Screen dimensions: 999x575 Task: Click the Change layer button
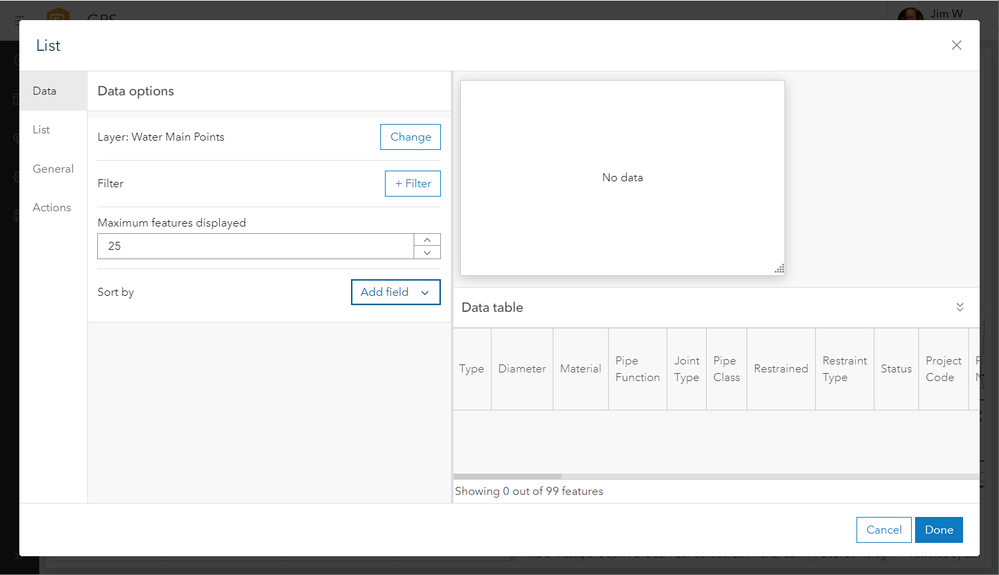[410, 137]
